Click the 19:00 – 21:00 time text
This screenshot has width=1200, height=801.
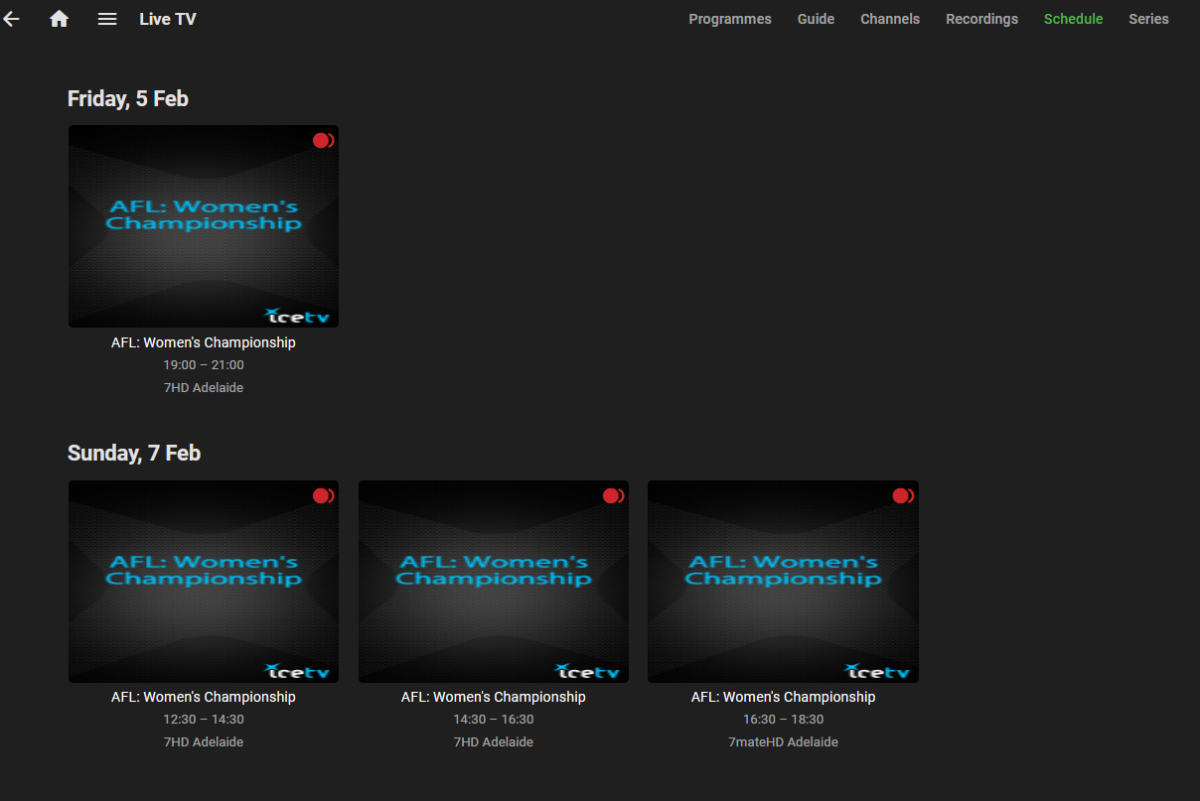coord(204,365)
